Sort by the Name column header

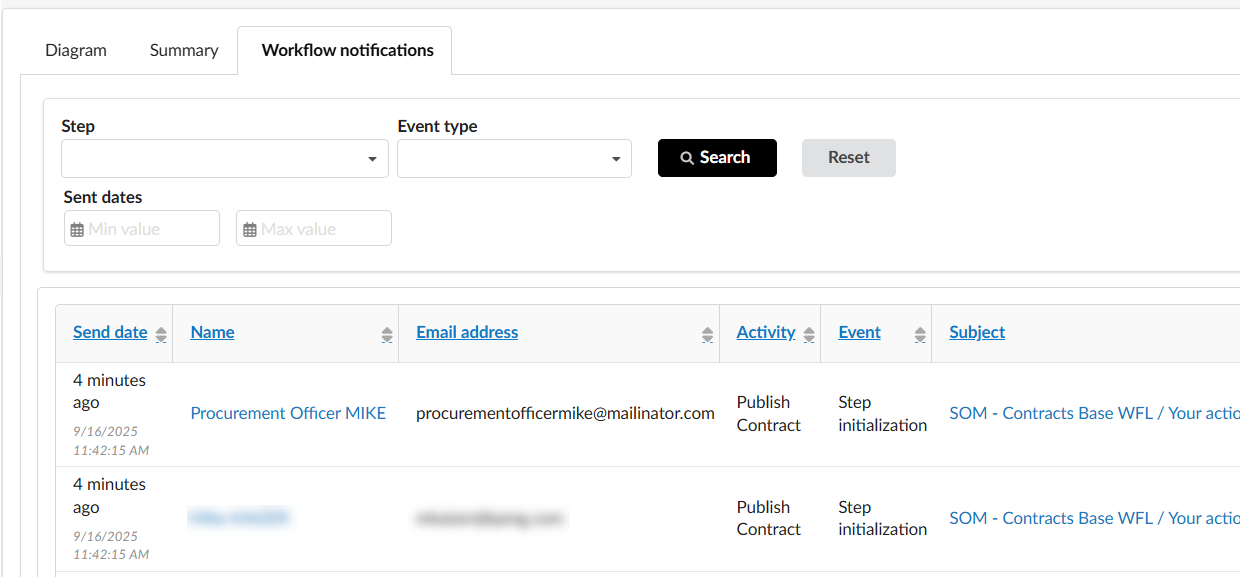coord(212,332)
